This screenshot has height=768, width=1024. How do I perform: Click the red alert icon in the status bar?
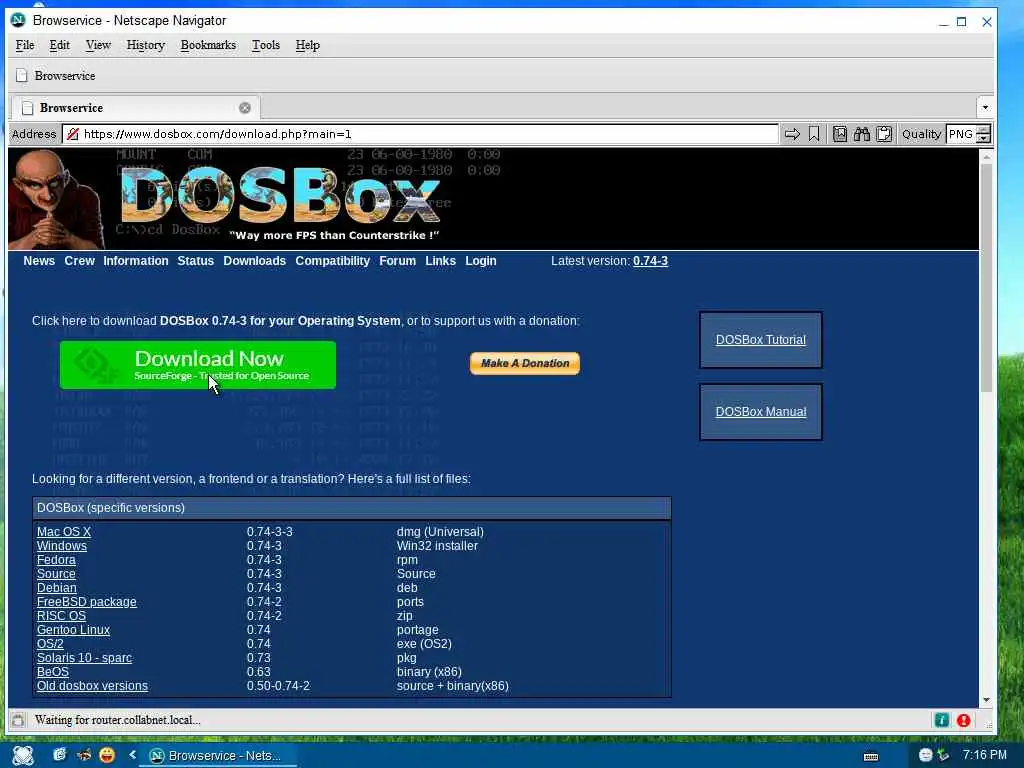point(963,720)
